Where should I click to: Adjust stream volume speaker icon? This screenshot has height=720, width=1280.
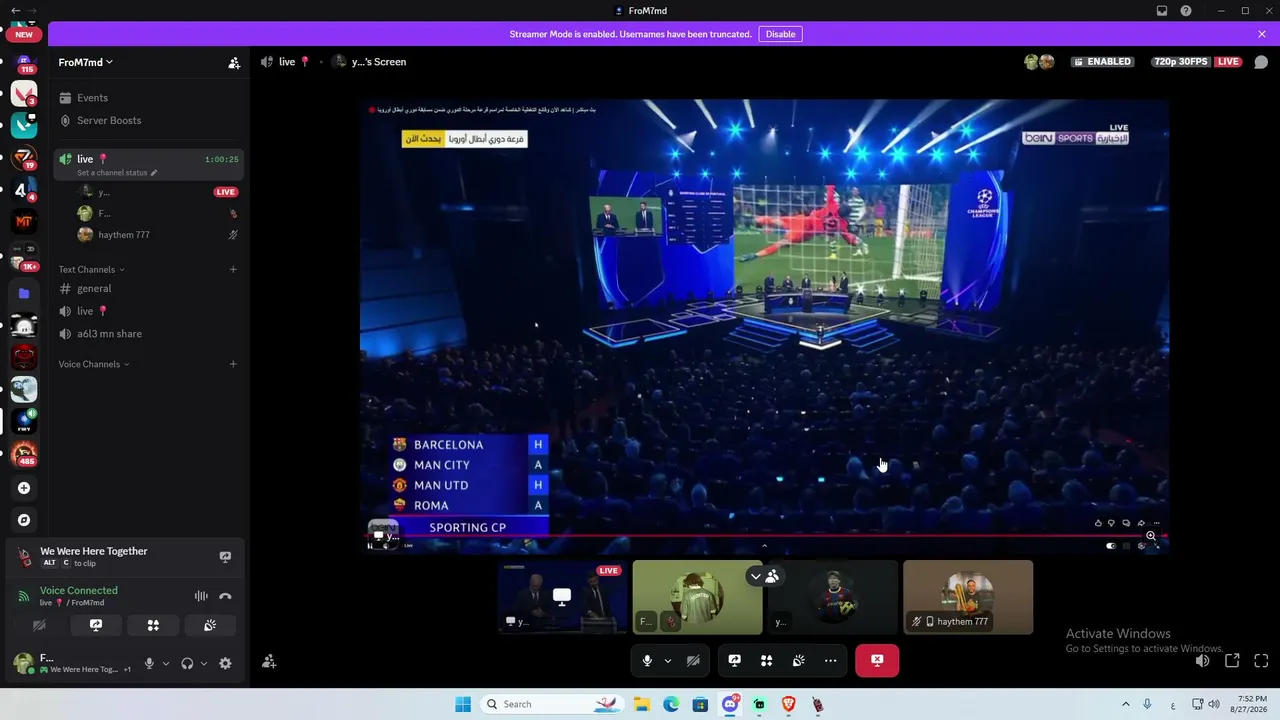click(1202, 660)
